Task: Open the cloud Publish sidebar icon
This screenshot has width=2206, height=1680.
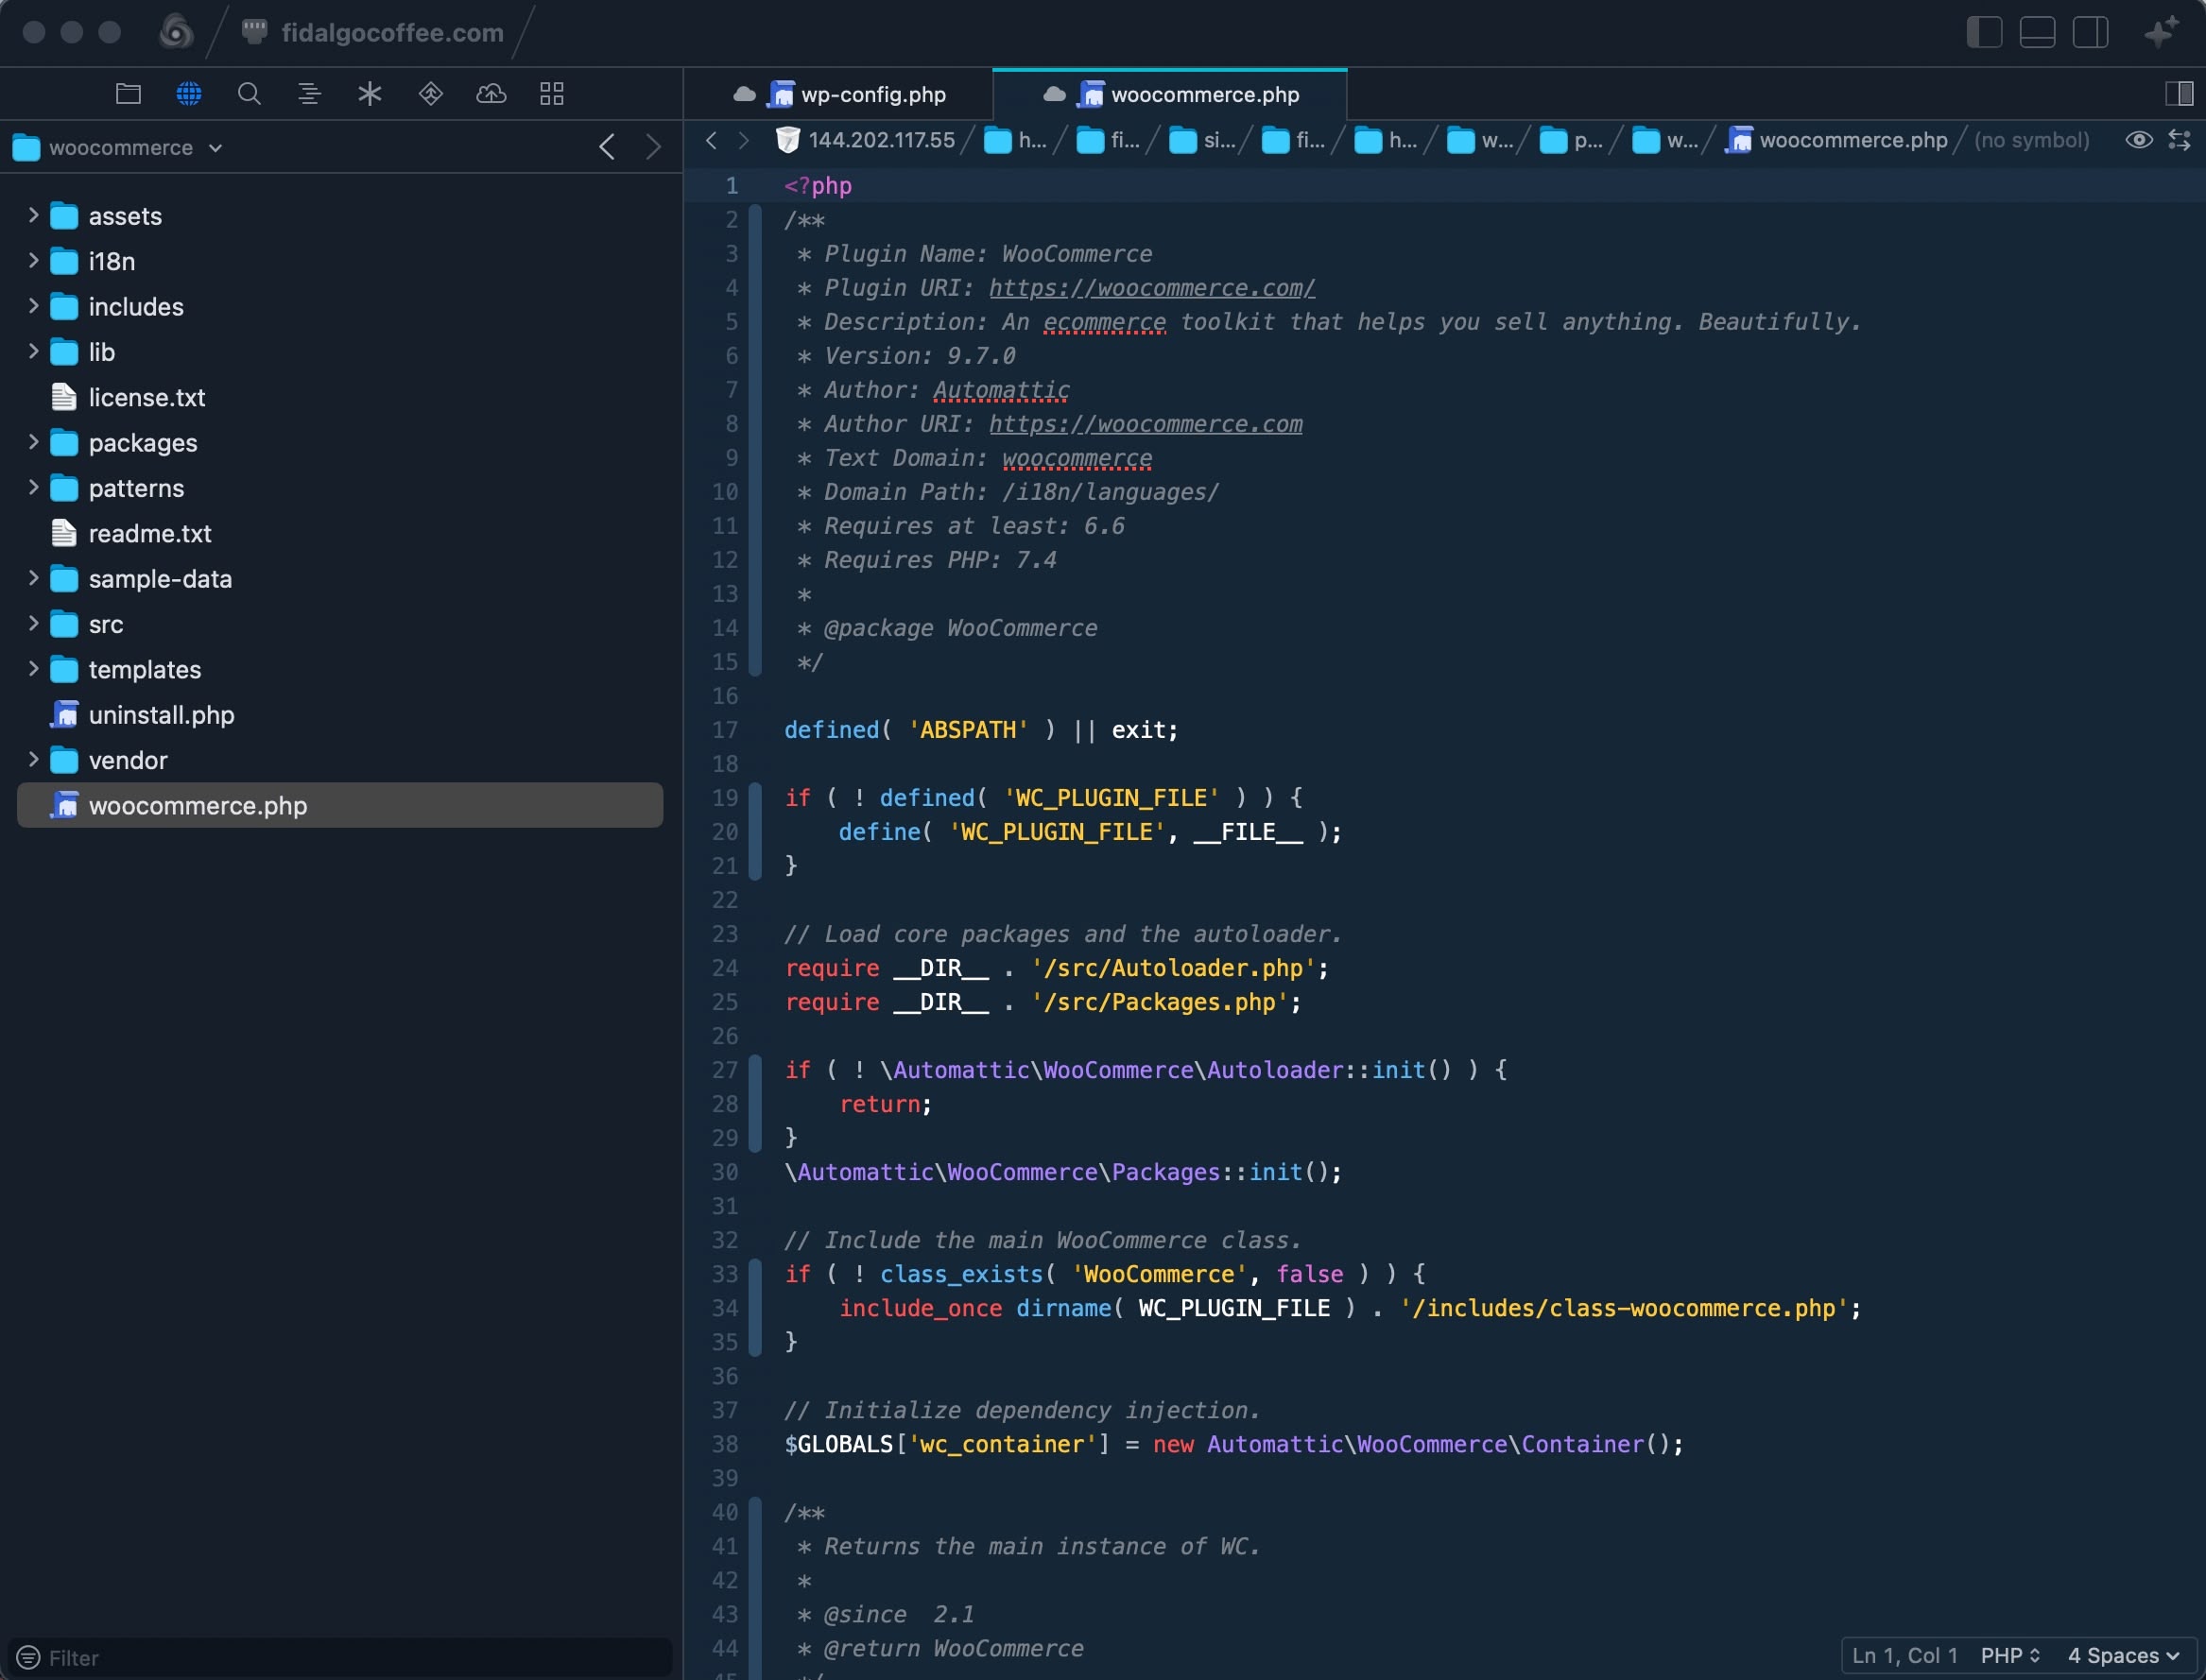Action: point(491,94)
